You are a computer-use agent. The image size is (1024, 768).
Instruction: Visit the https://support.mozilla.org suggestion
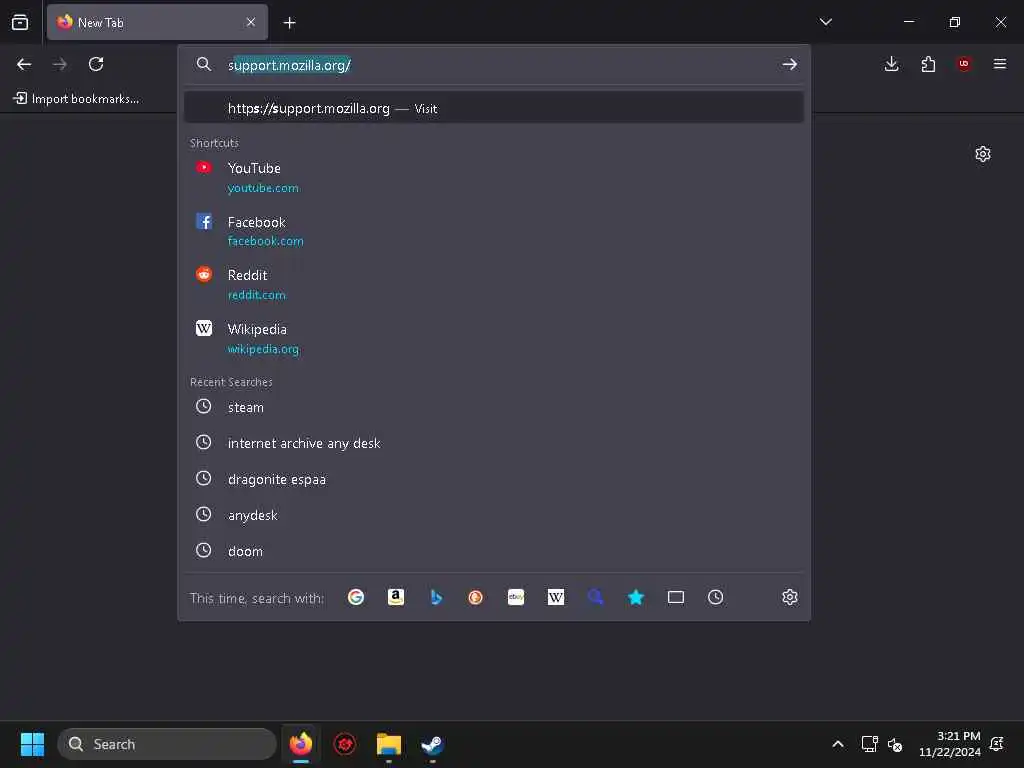click(494, 108)
